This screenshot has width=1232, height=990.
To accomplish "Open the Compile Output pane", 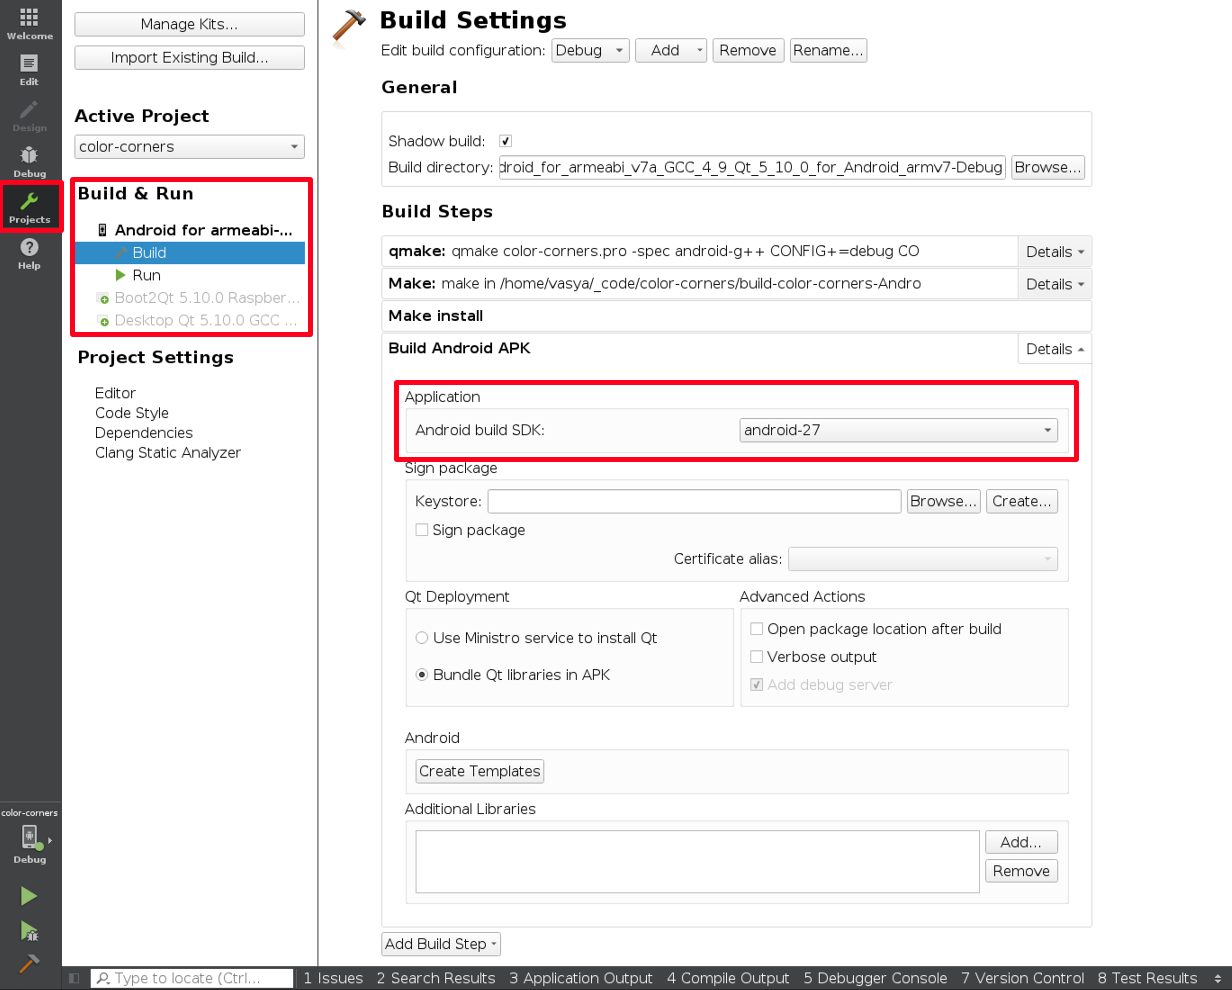I will tap(728, 978).
